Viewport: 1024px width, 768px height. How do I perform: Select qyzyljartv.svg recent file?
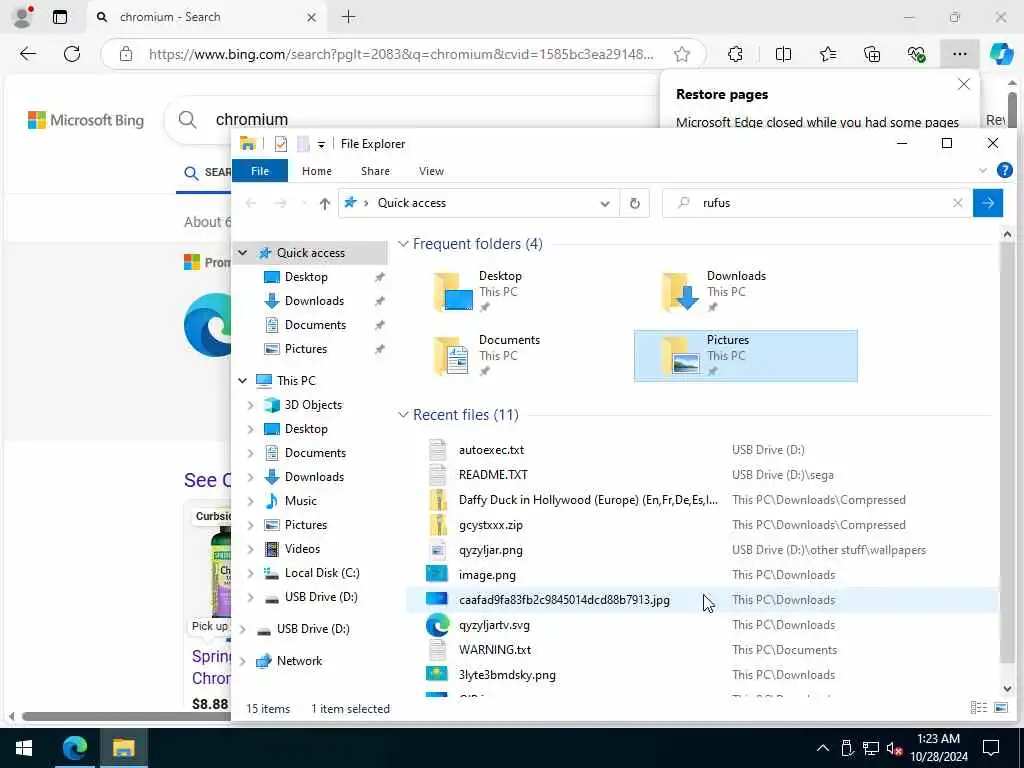pos(702,625)
